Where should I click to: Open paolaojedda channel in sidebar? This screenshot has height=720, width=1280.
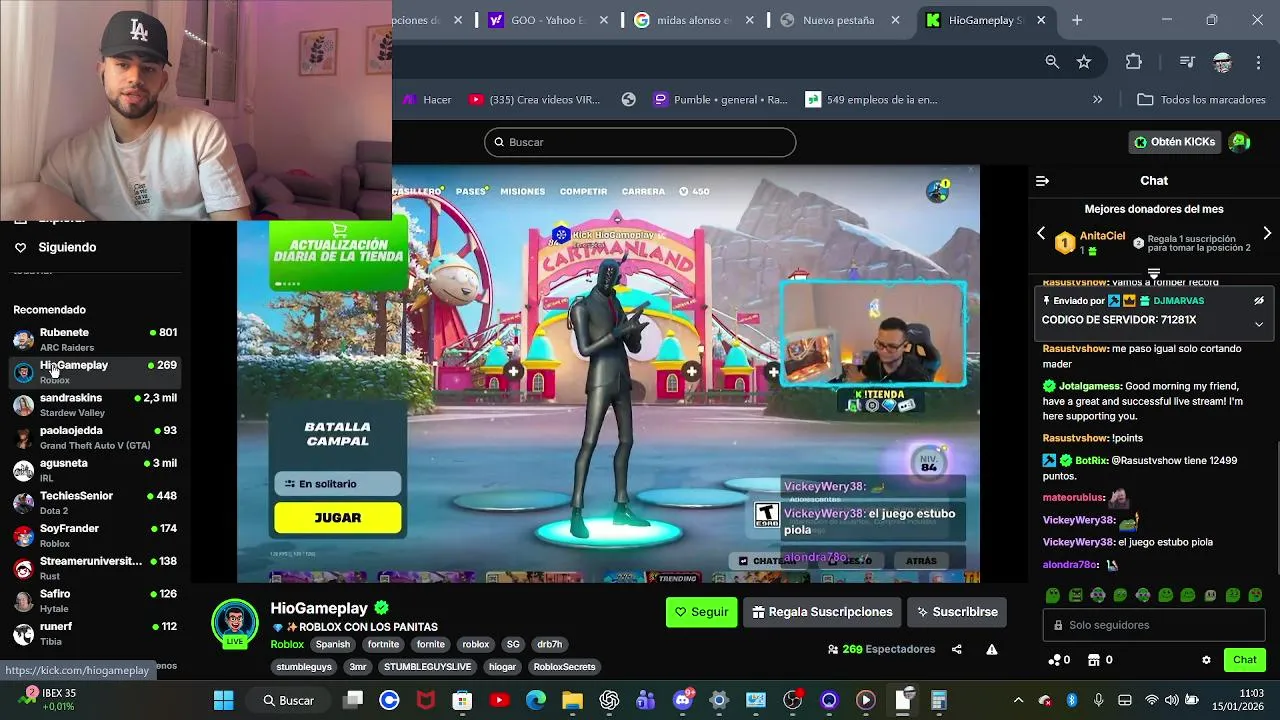(x=95, y=437)
